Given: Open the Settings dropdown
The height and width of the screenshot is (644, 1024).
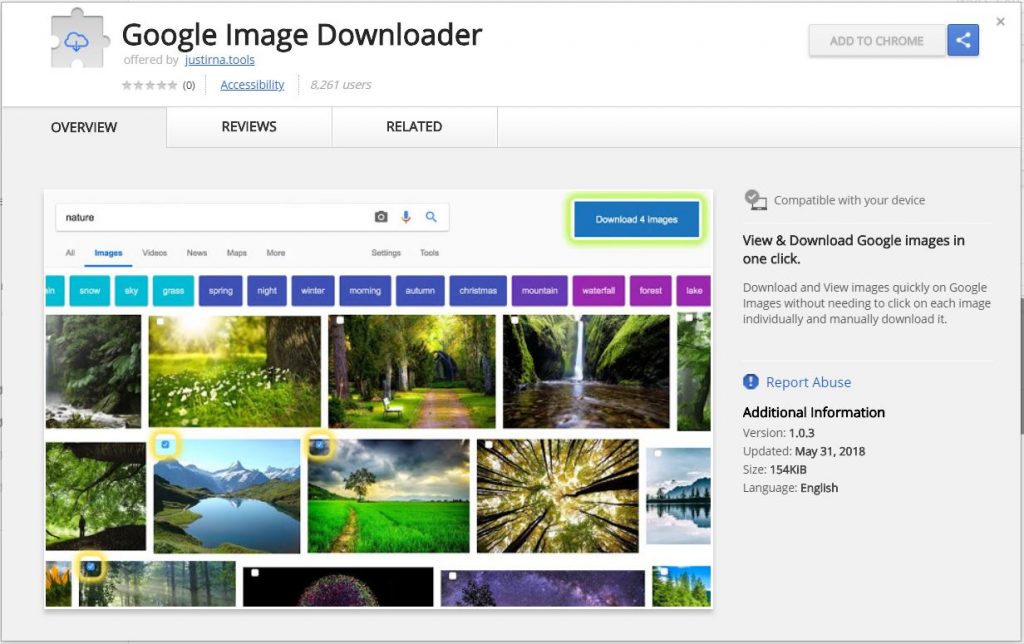Looking at the screenshot, I should point(386,253).
